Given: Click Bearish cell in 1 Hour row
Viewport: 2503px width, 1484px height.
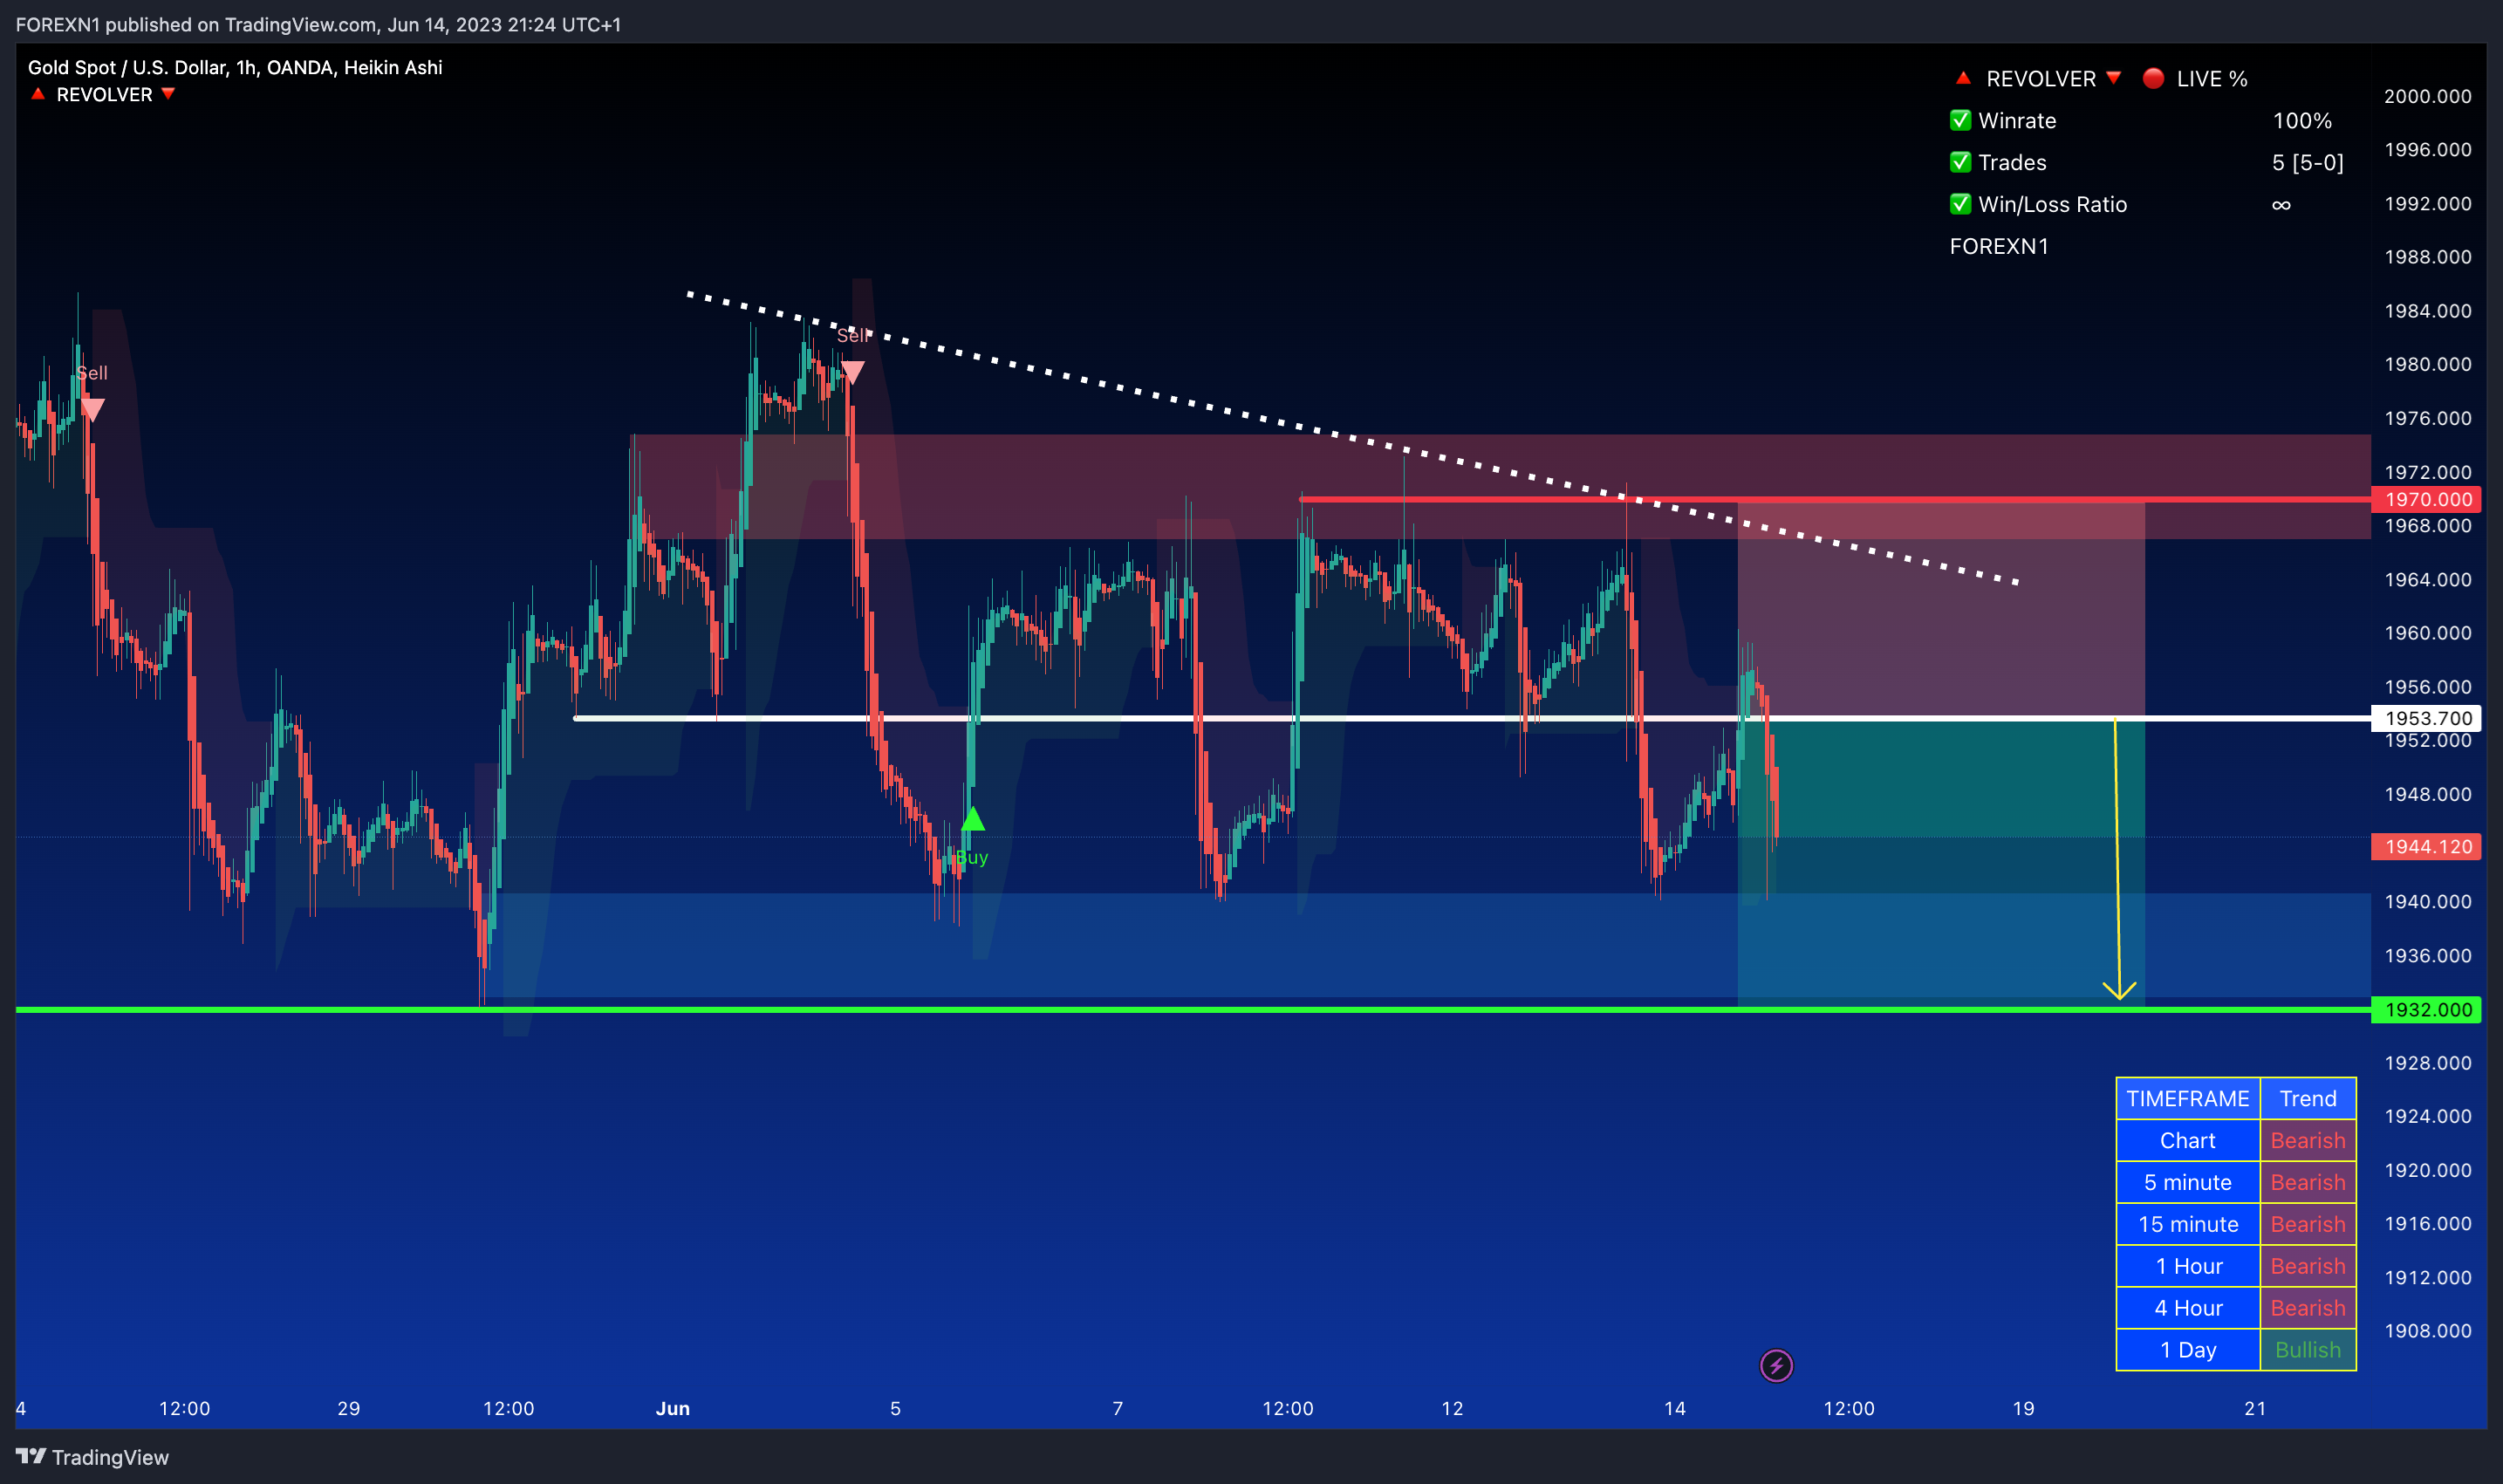Looking at the screenshot, I should (2307, 1266).
